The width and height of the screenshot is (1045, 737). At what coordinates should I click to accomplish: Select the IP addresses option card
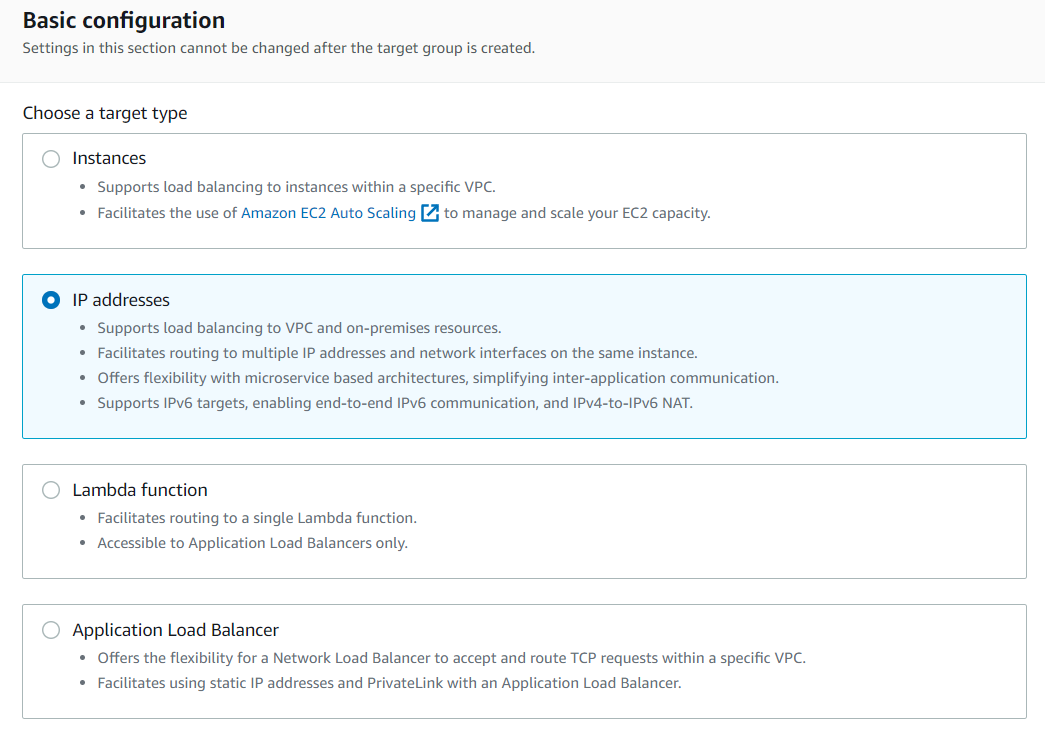point(522,356)
